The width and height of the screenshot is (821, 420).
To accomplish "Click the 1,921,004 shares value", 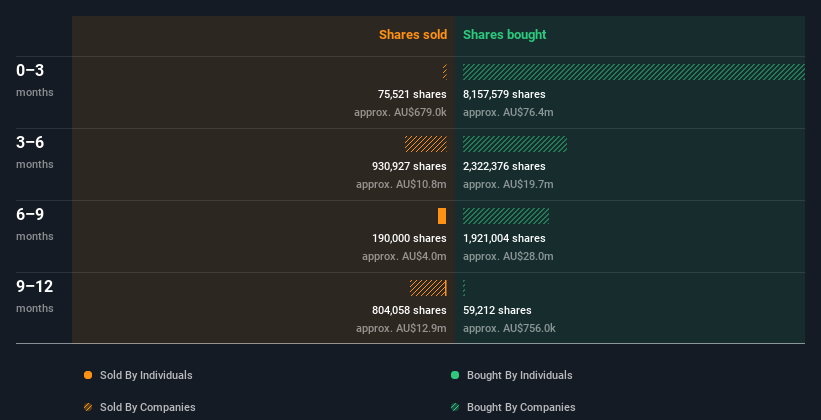I will point(504,238).
